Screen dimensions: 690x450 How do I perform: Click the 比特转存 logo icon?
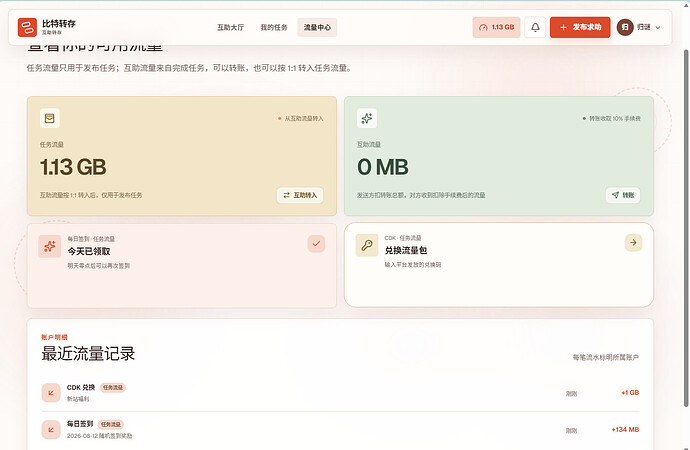click(x=27, y=27)
